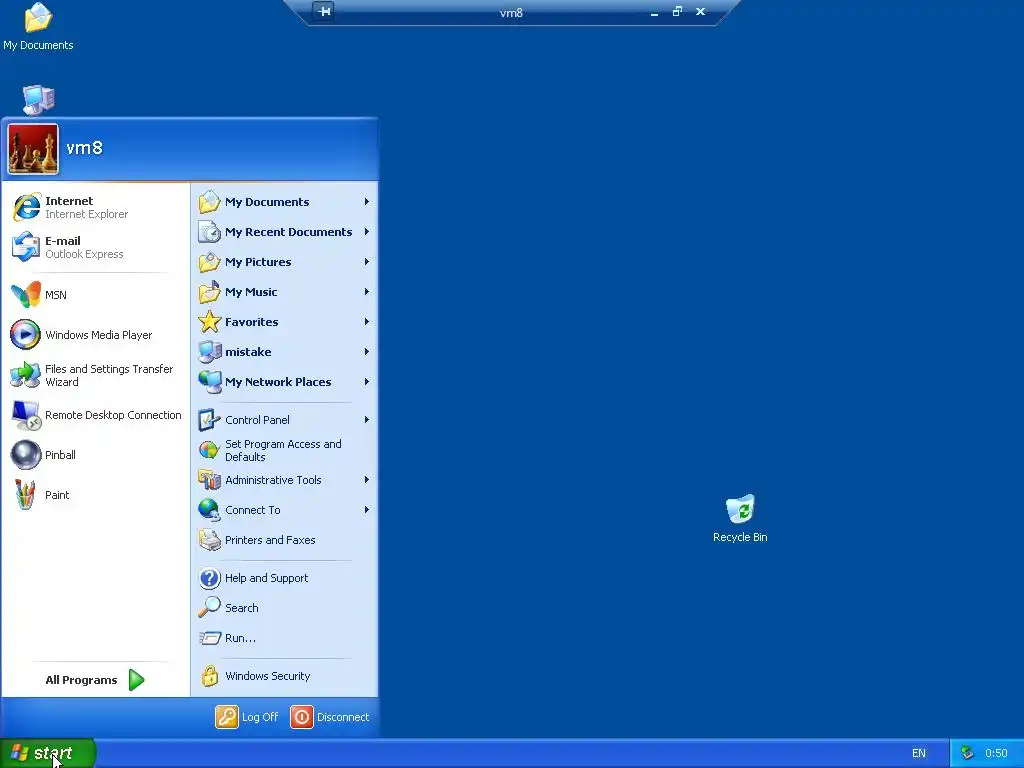
Task: Click the network tray icon beside clock
Action: pyautogui.click(x=967, y=753)
